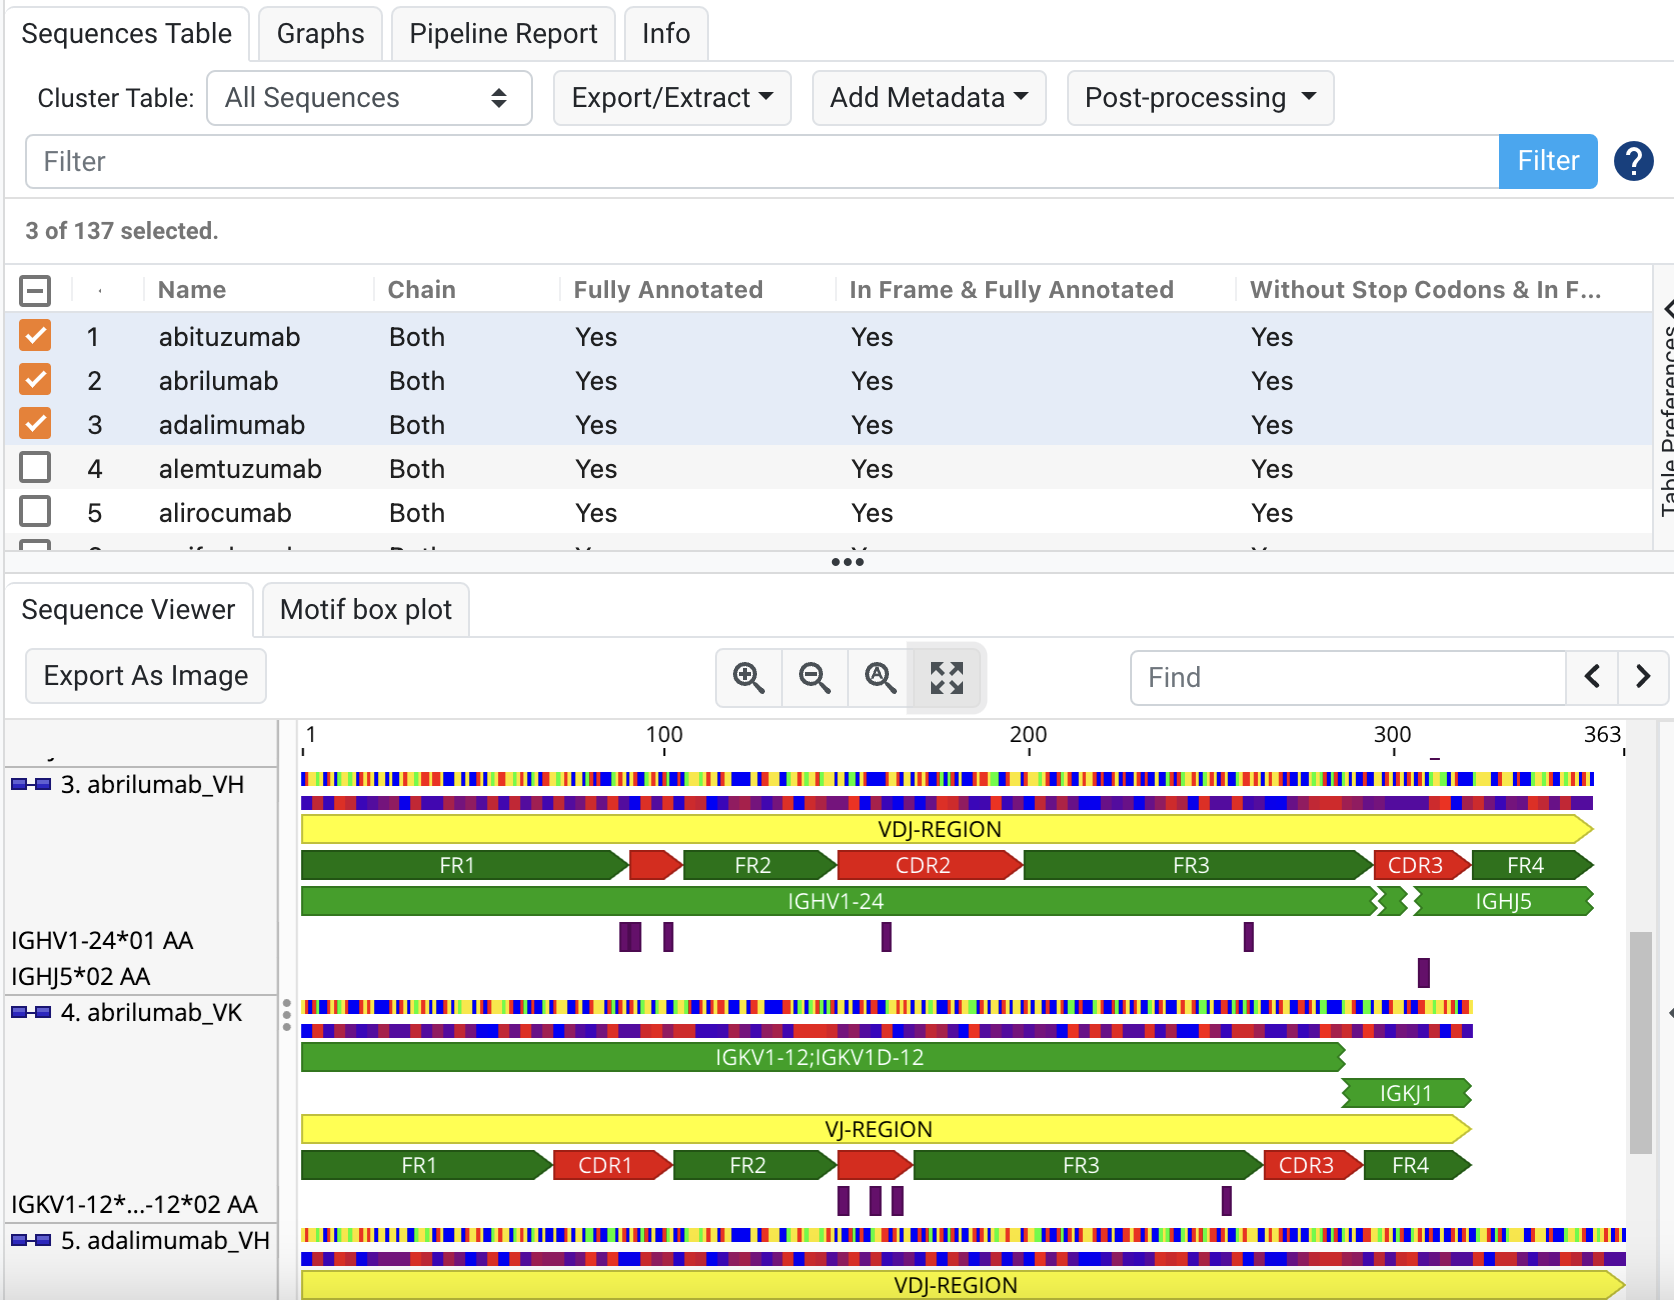Uncheck the abrilumab row checkbox

click(35, 380)
